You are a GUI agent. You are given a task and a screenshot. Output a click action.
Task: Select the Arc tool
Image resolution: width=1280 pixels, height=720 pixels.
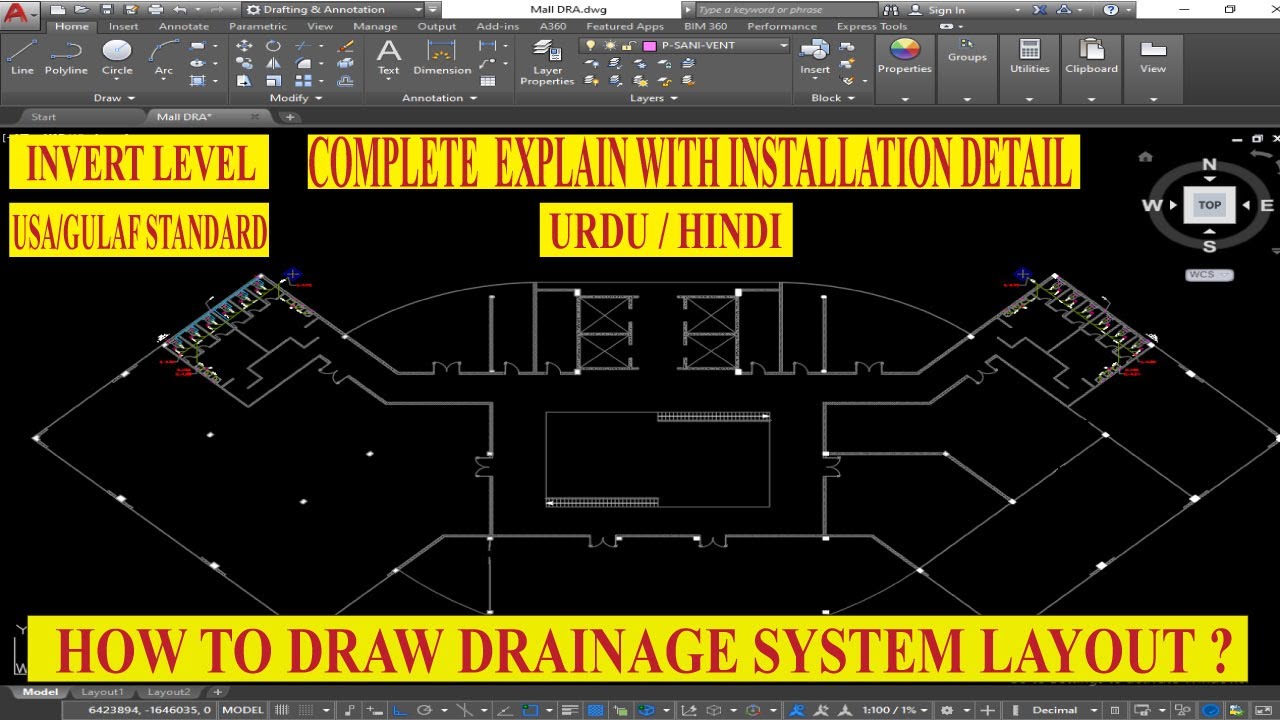coord(163,57)
